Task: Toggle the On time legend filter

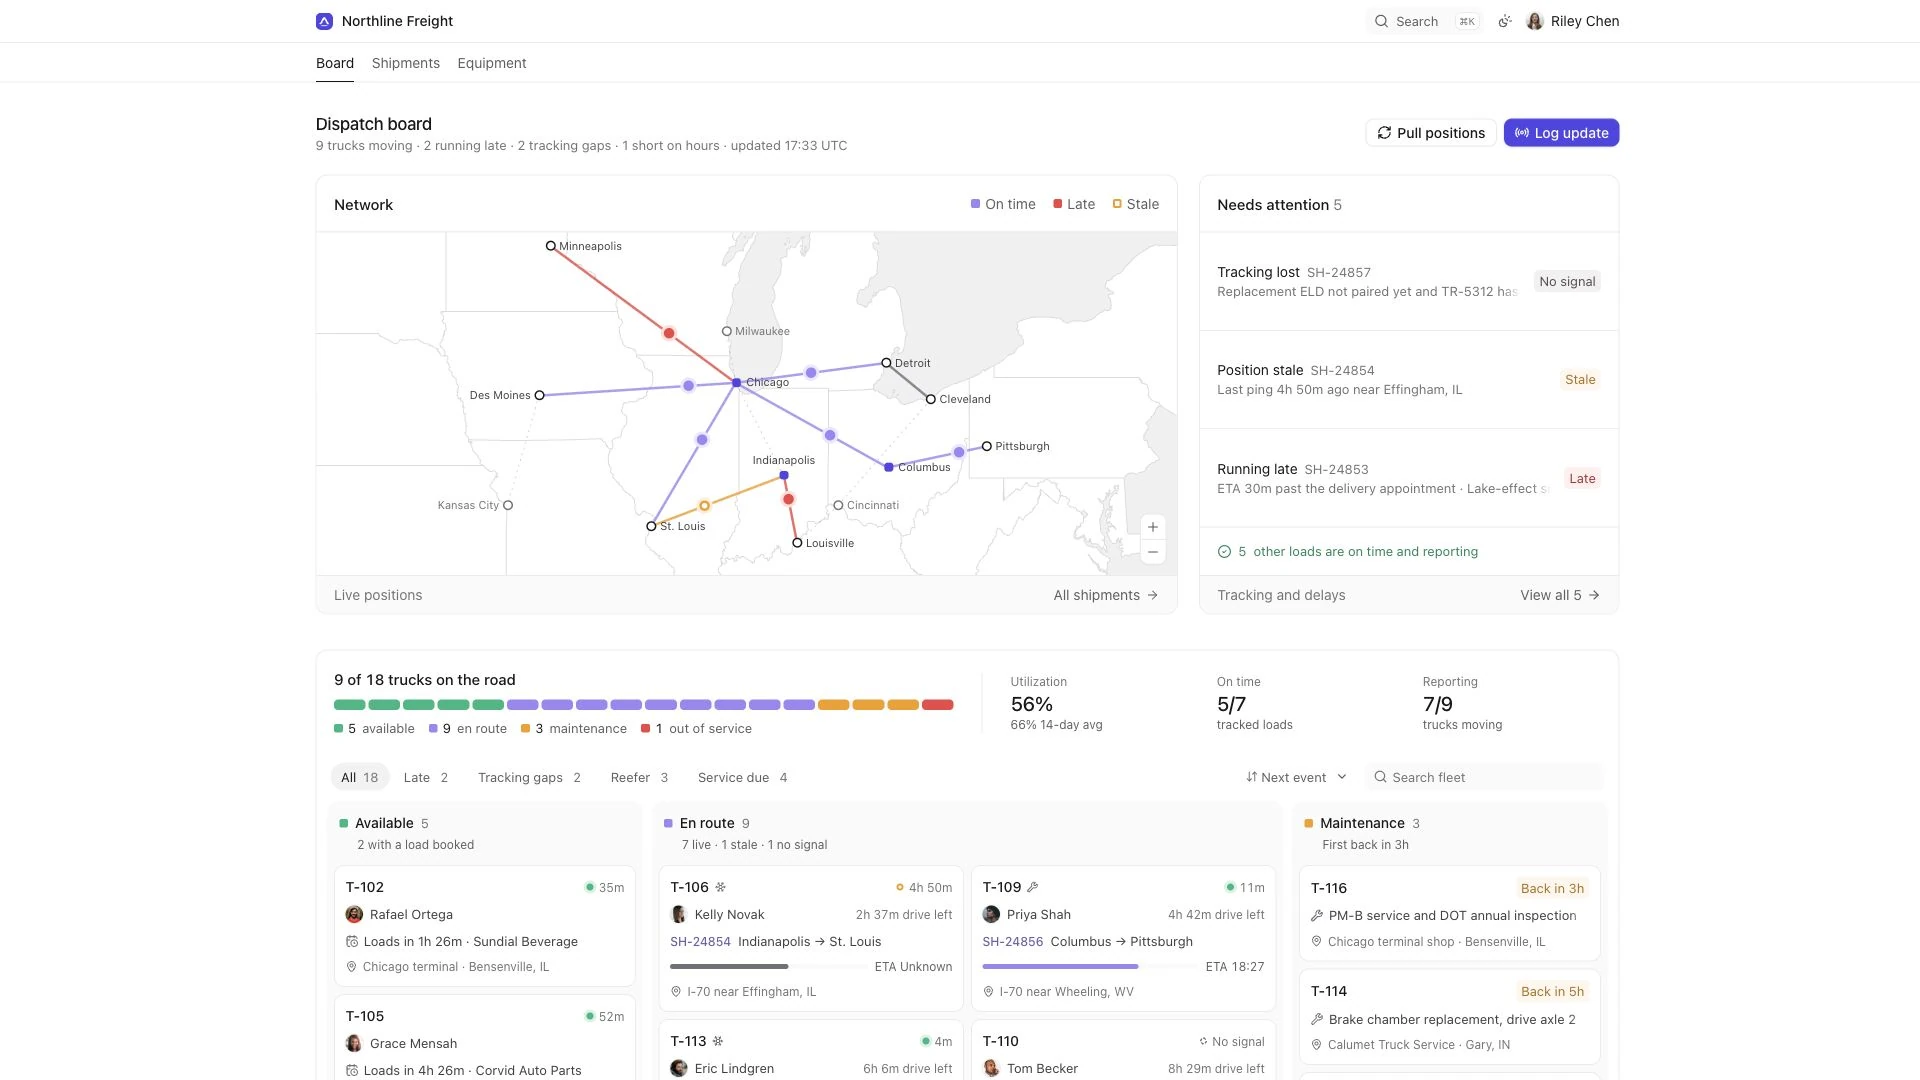Action: pos(1003,204)
